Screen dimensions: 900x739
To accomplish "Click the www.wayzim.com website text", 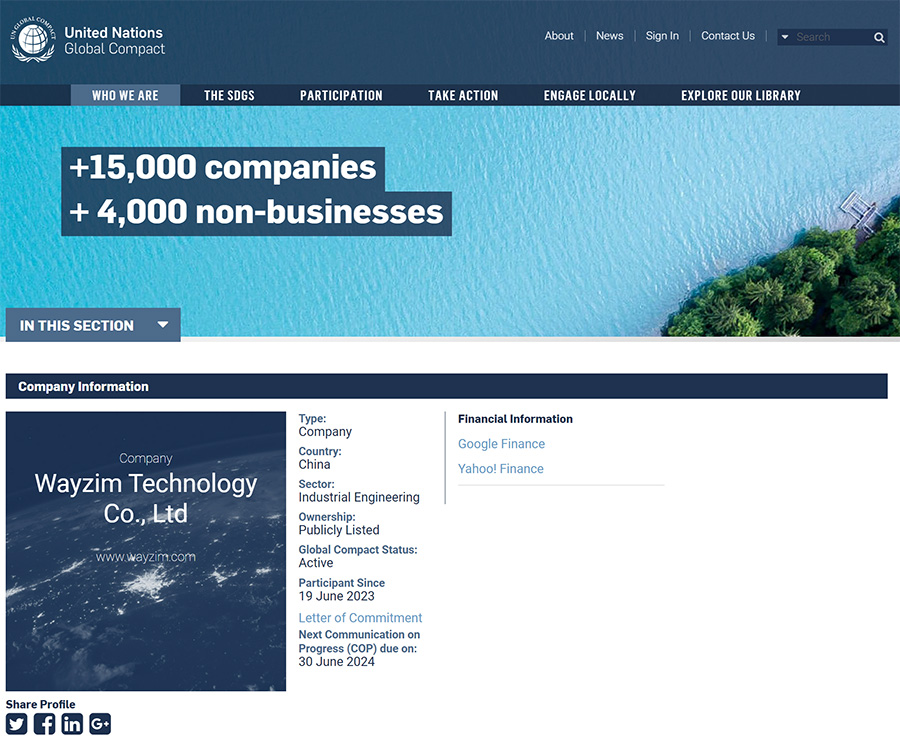I will [146, 557].
